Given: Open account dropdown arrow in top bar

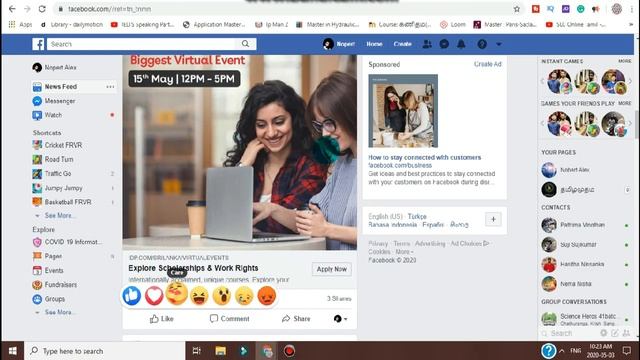Looking at the screenshot, I should [x=499, y=44].
